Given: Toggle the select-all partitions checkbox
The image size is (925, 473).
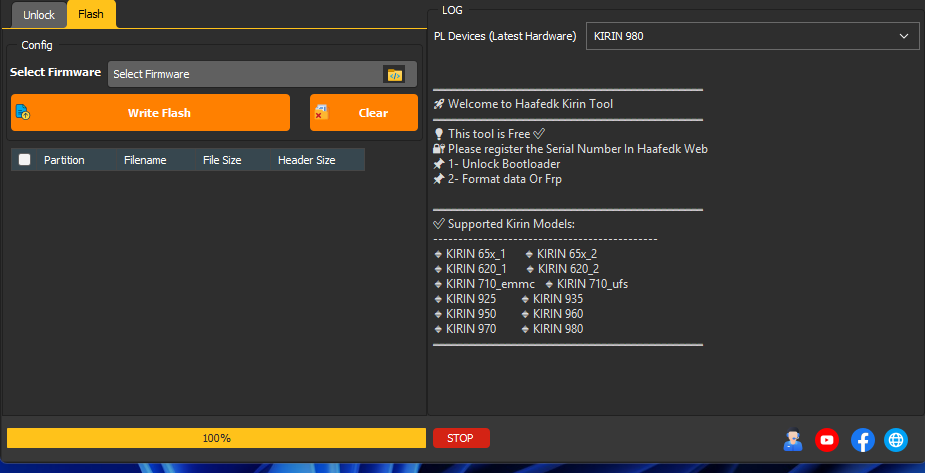Looking at the screenshot, I should [25, 160].
